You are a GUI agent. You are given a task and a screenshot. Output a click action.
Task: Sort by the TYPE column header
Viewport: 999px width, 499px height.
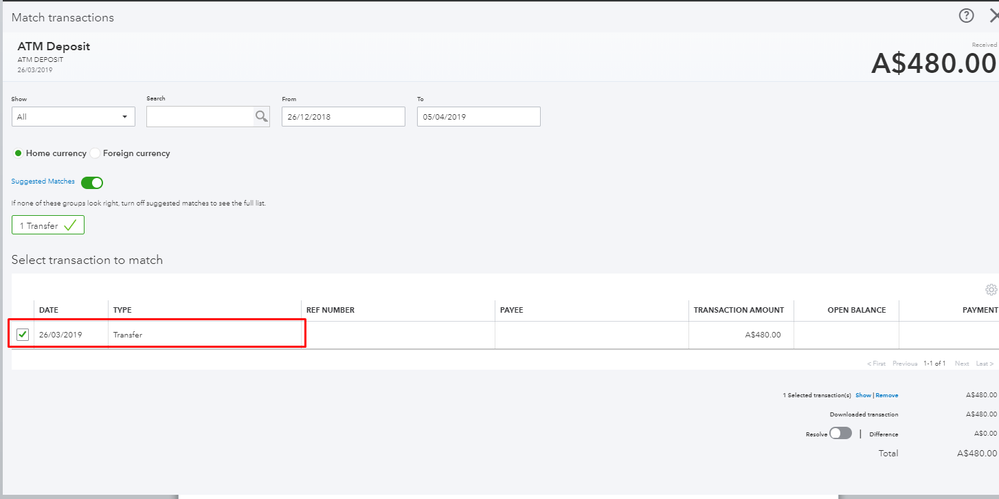[122, 310]
